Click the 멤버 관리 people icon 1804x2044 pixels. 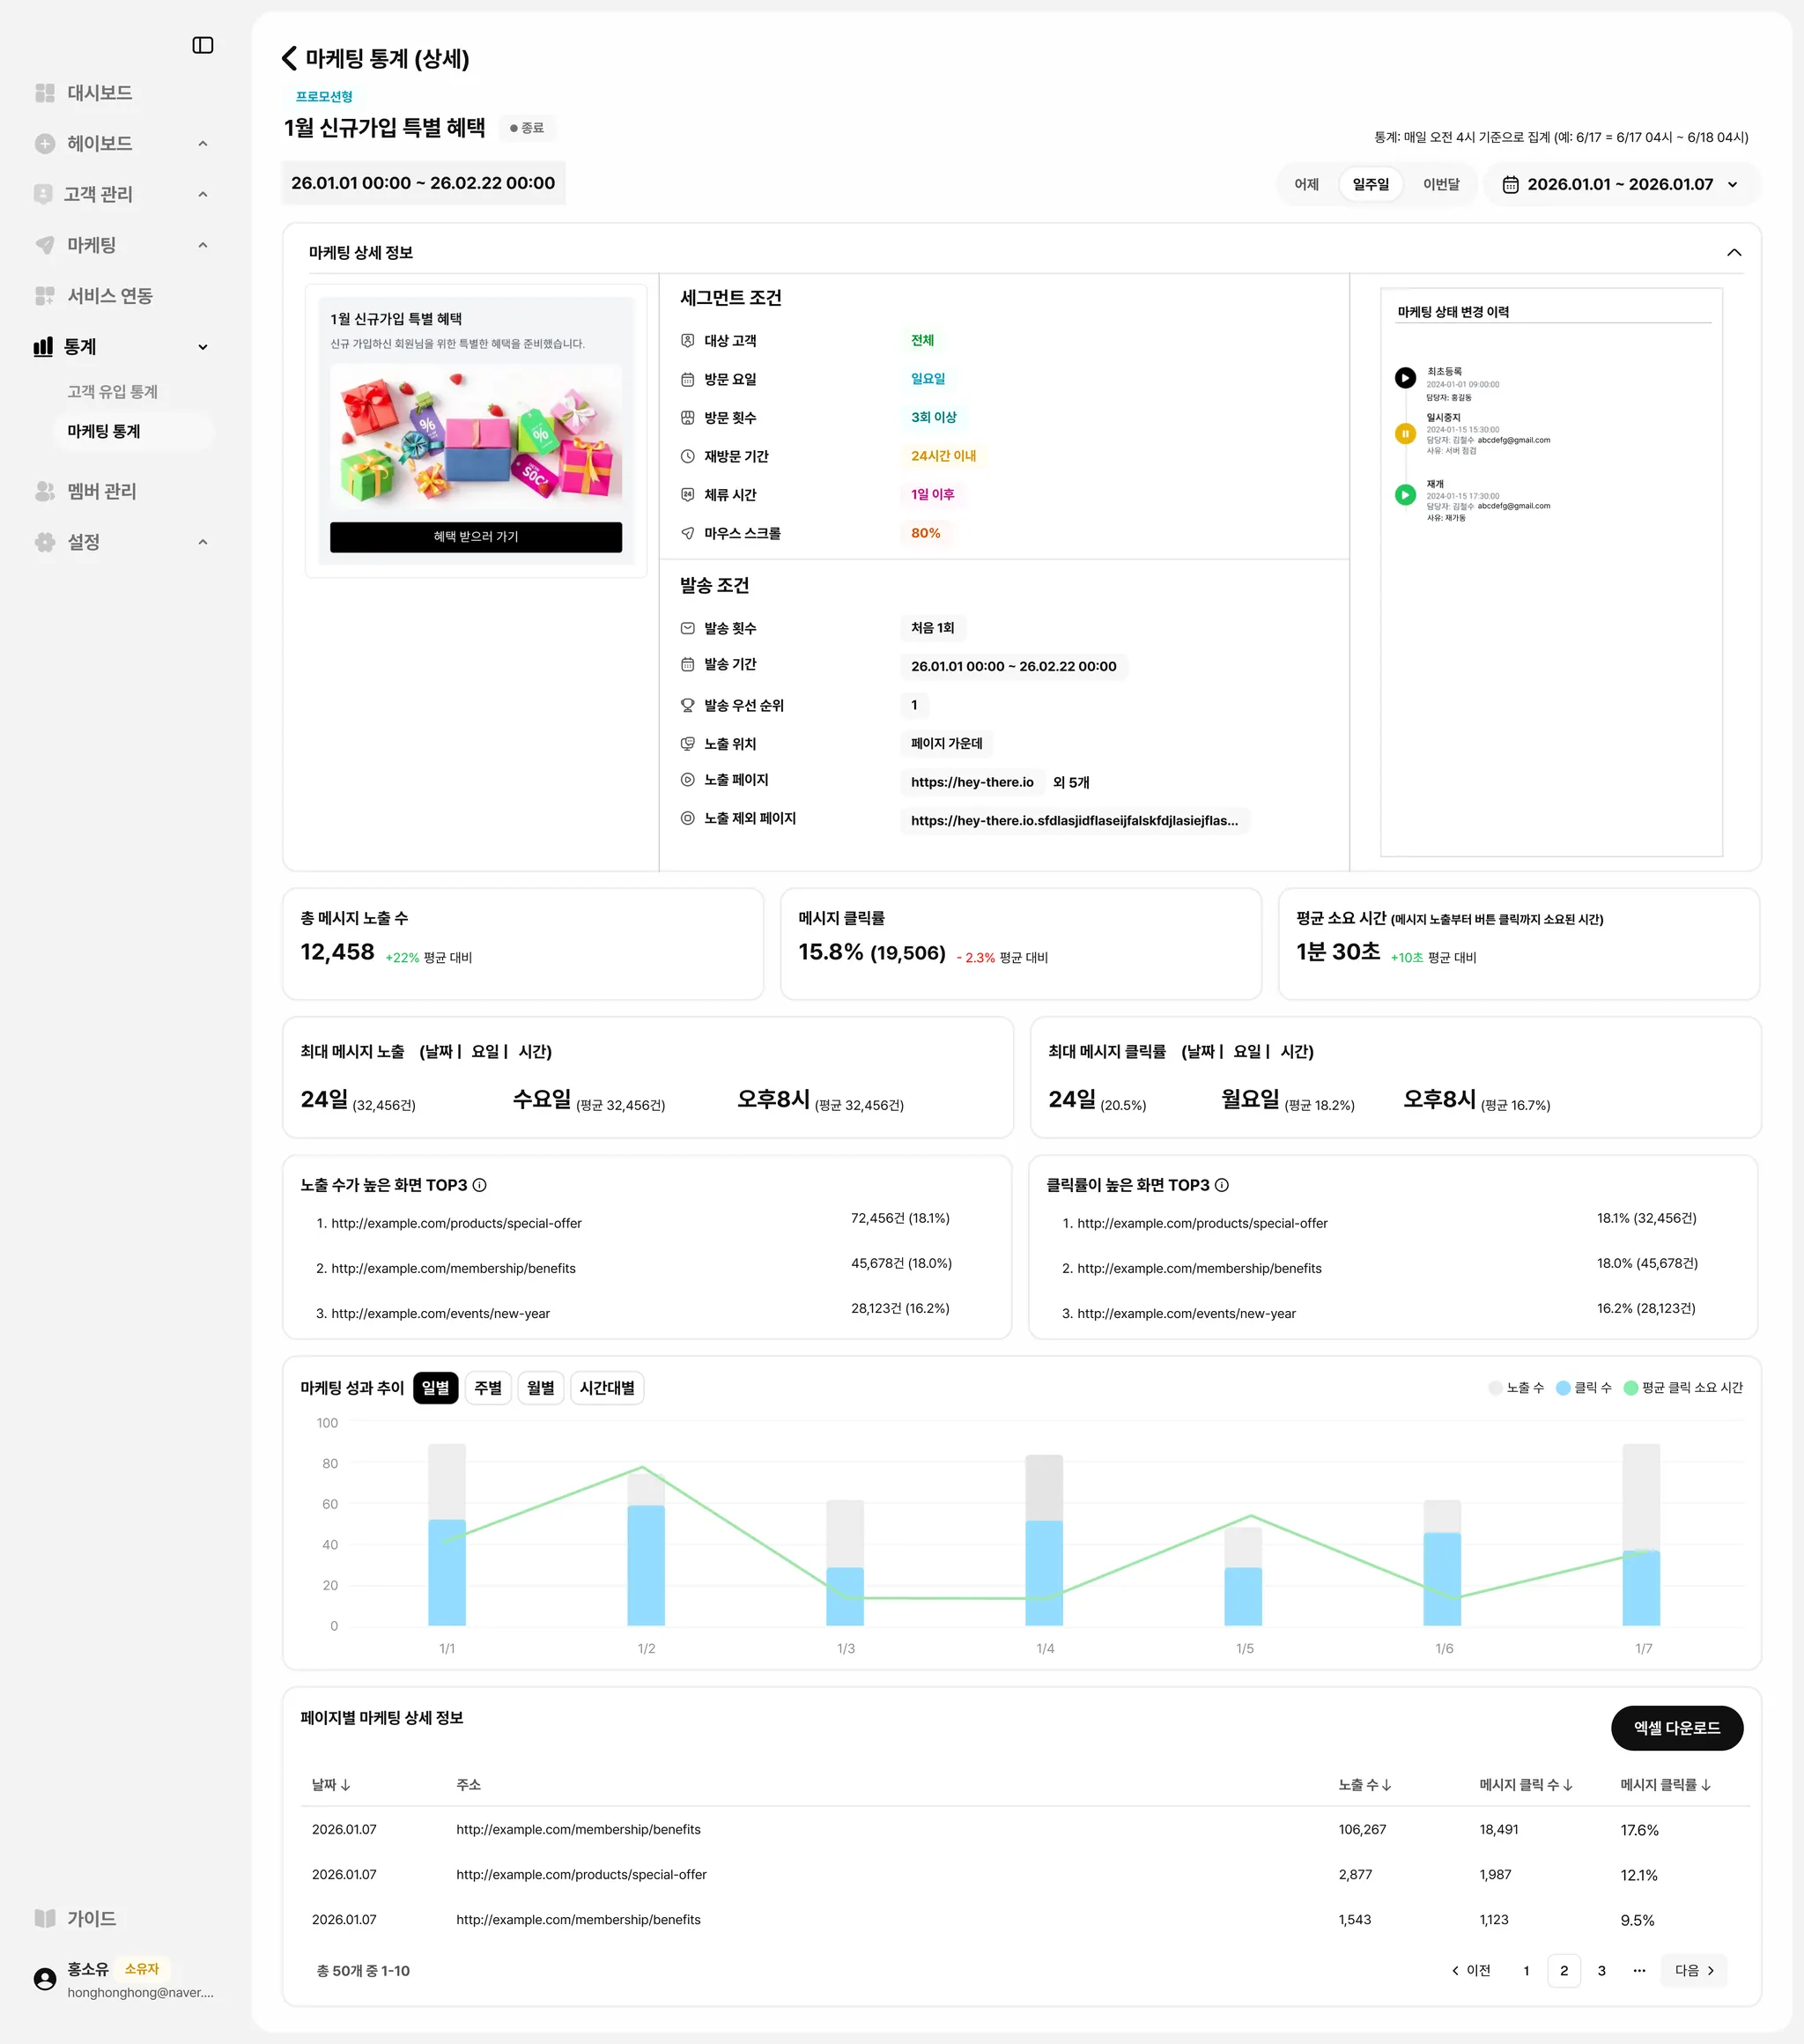point(45,491)
